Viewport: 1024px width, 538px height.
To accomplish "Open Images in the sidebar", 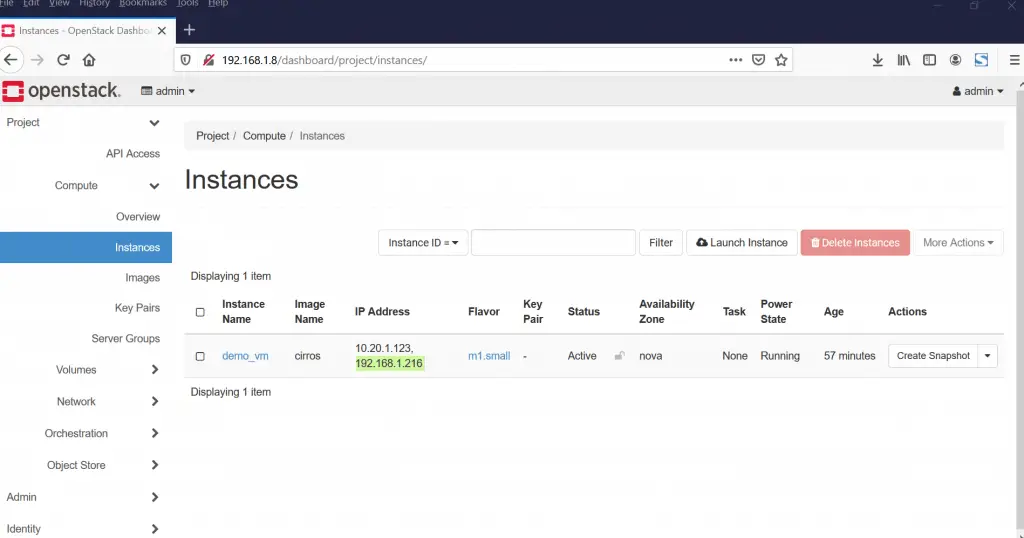I will point(142,278).
